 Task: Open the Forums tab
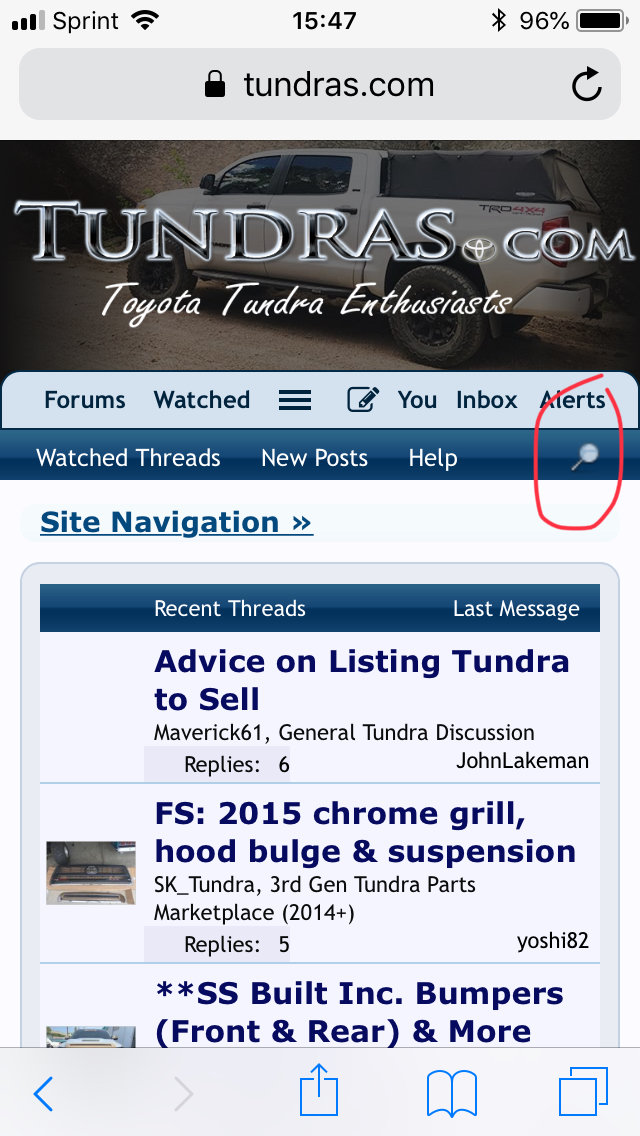pos(85,400)
